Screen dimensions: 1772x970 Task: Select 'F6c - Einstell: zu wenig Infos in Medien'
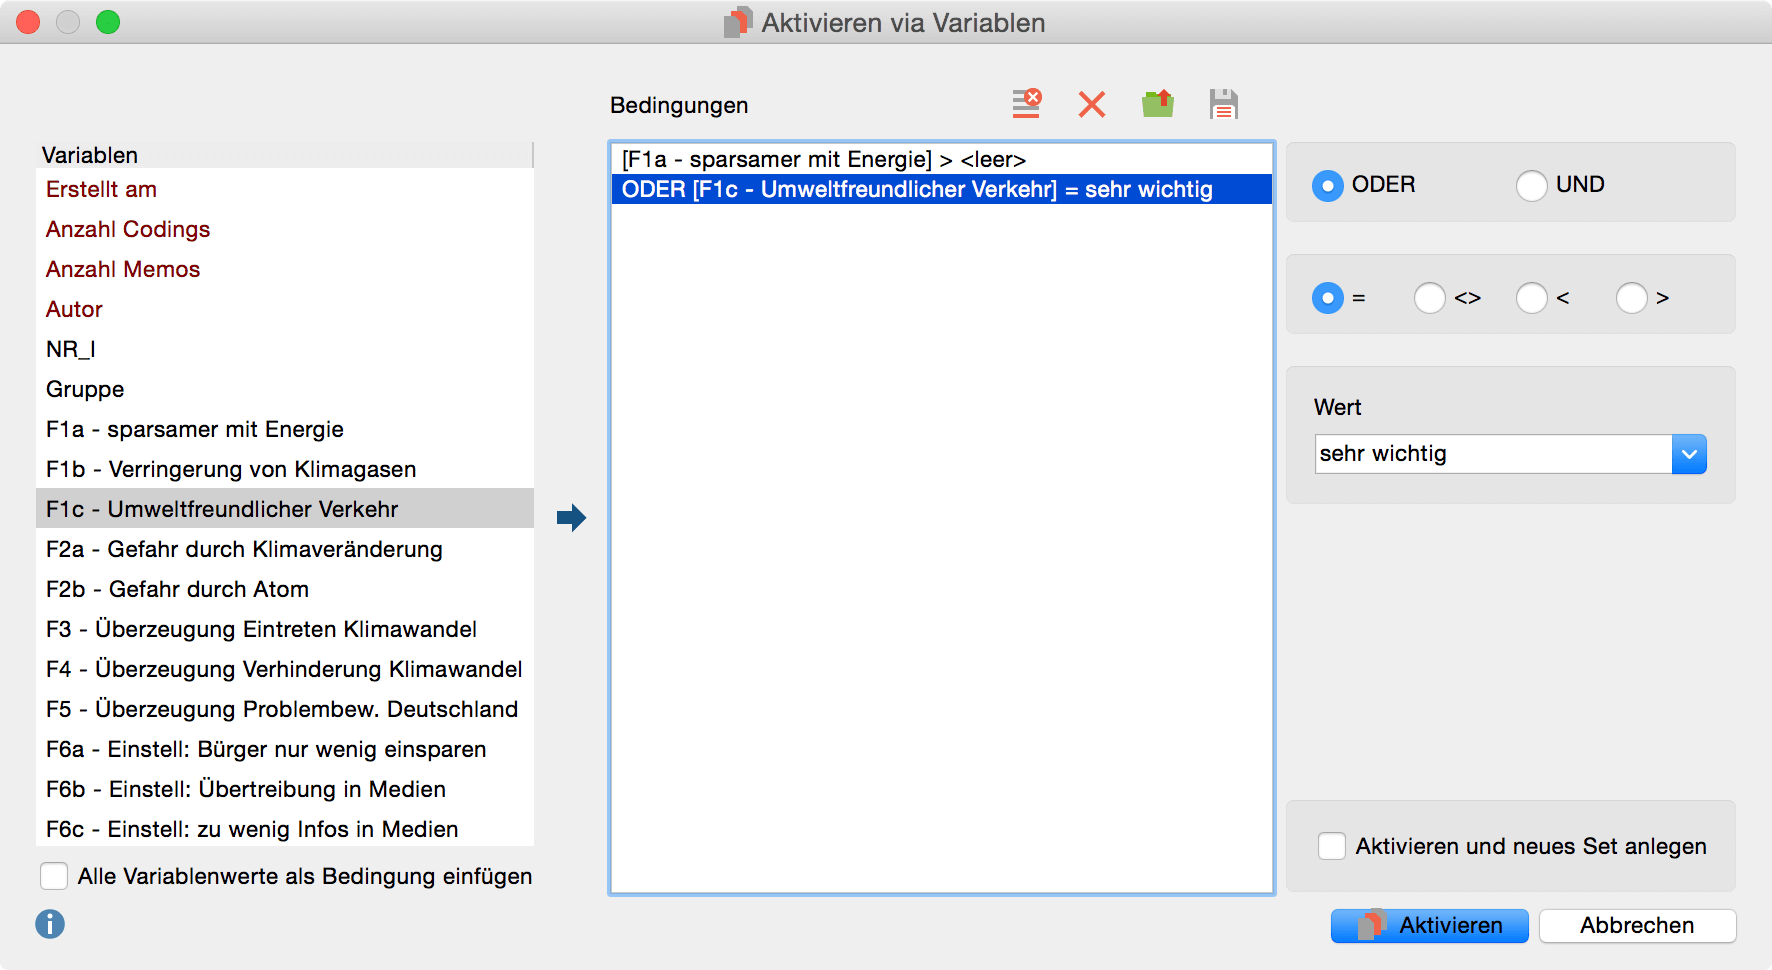click(285, 829)
